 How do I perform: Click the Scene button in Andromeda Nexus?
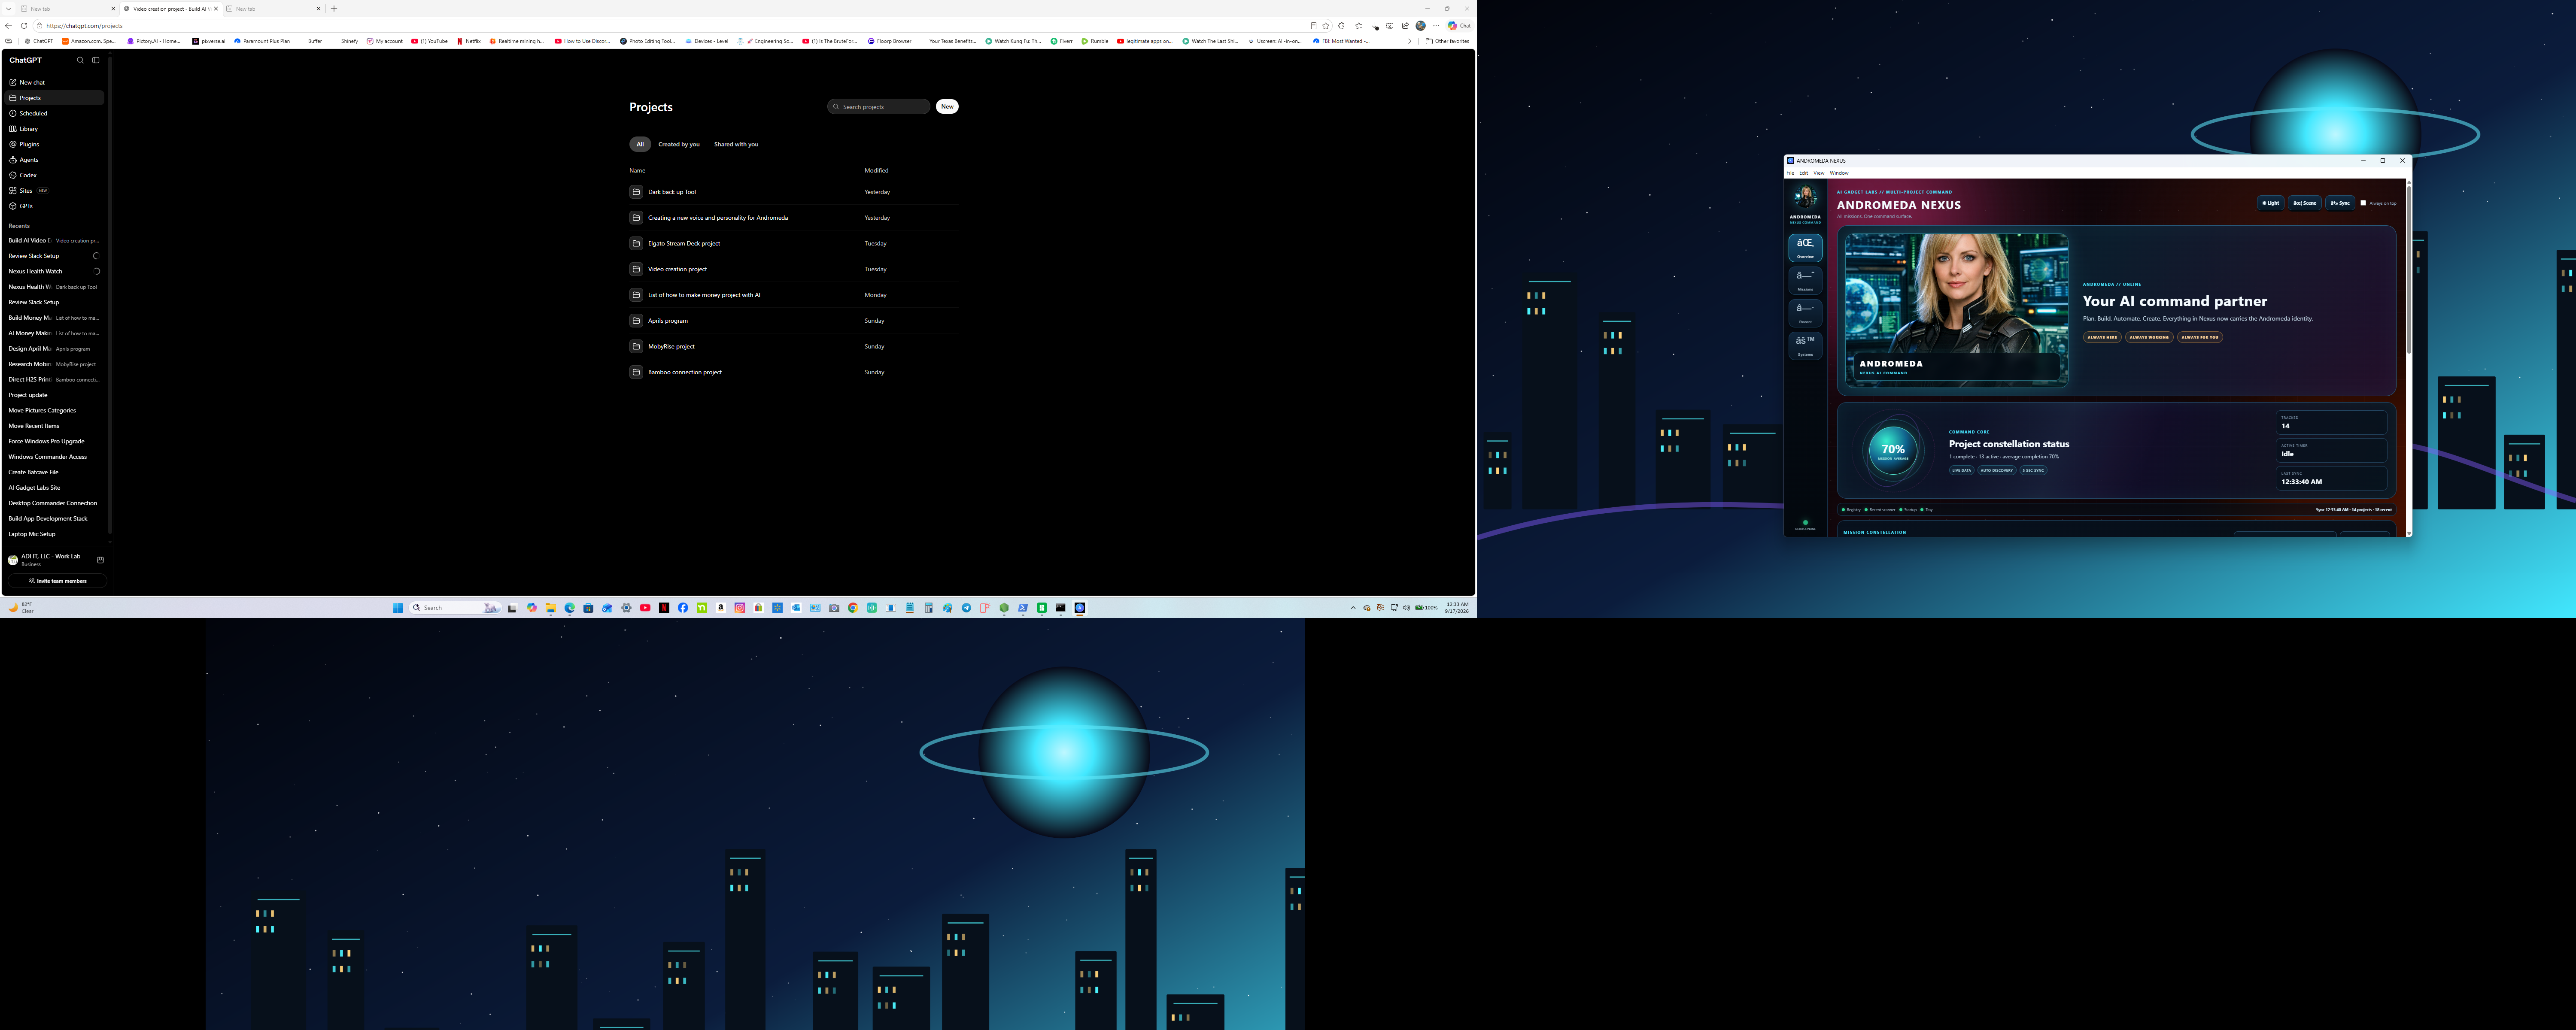(2305, 203)
